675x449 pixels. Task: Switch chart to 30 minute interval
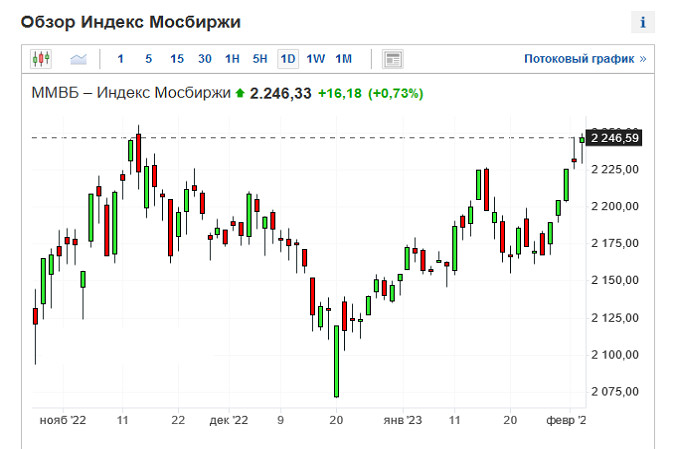pyautogui.click(x=204, y=59)
